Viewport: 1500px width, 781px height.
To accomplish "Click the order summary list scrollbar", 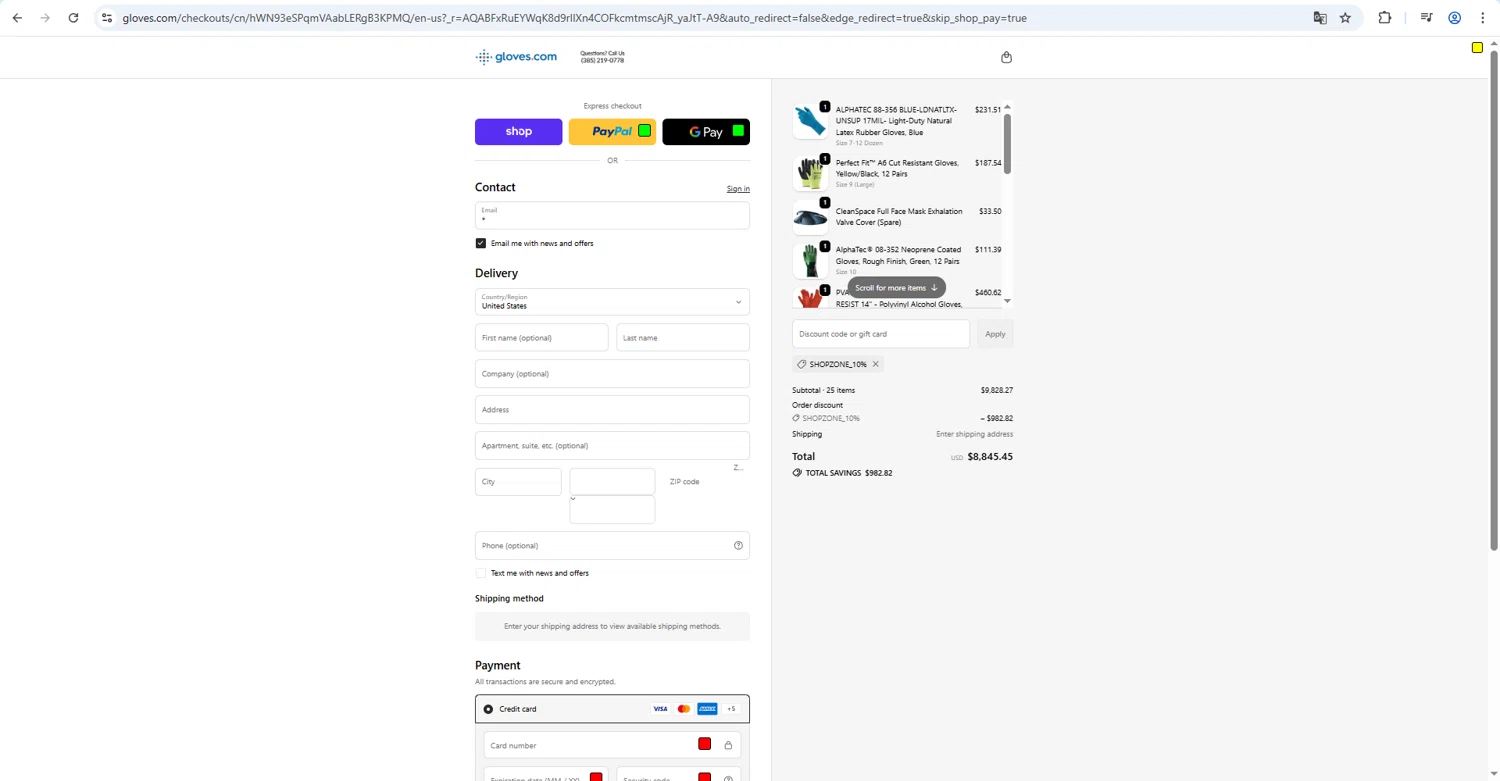I will pos(1007,144).
